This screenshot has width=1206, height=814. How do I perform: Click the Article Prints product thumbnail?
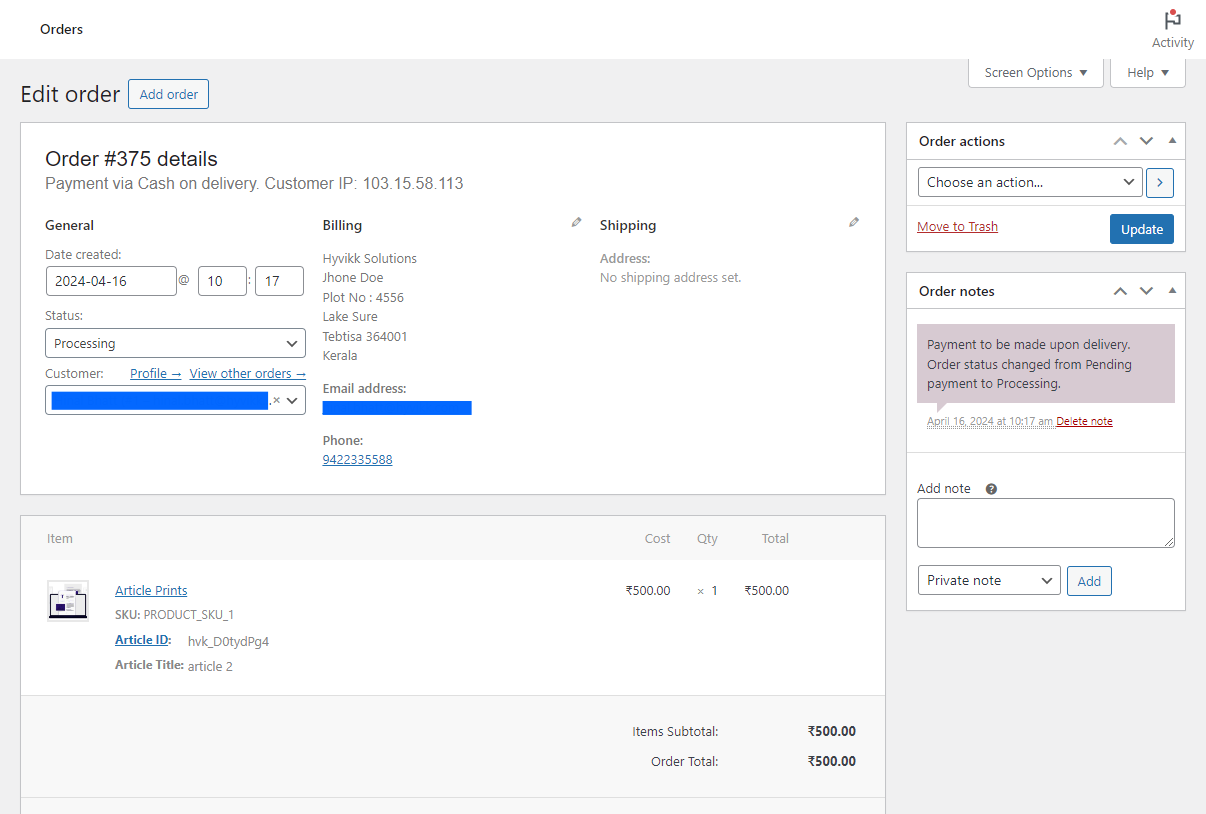point(67,601)
